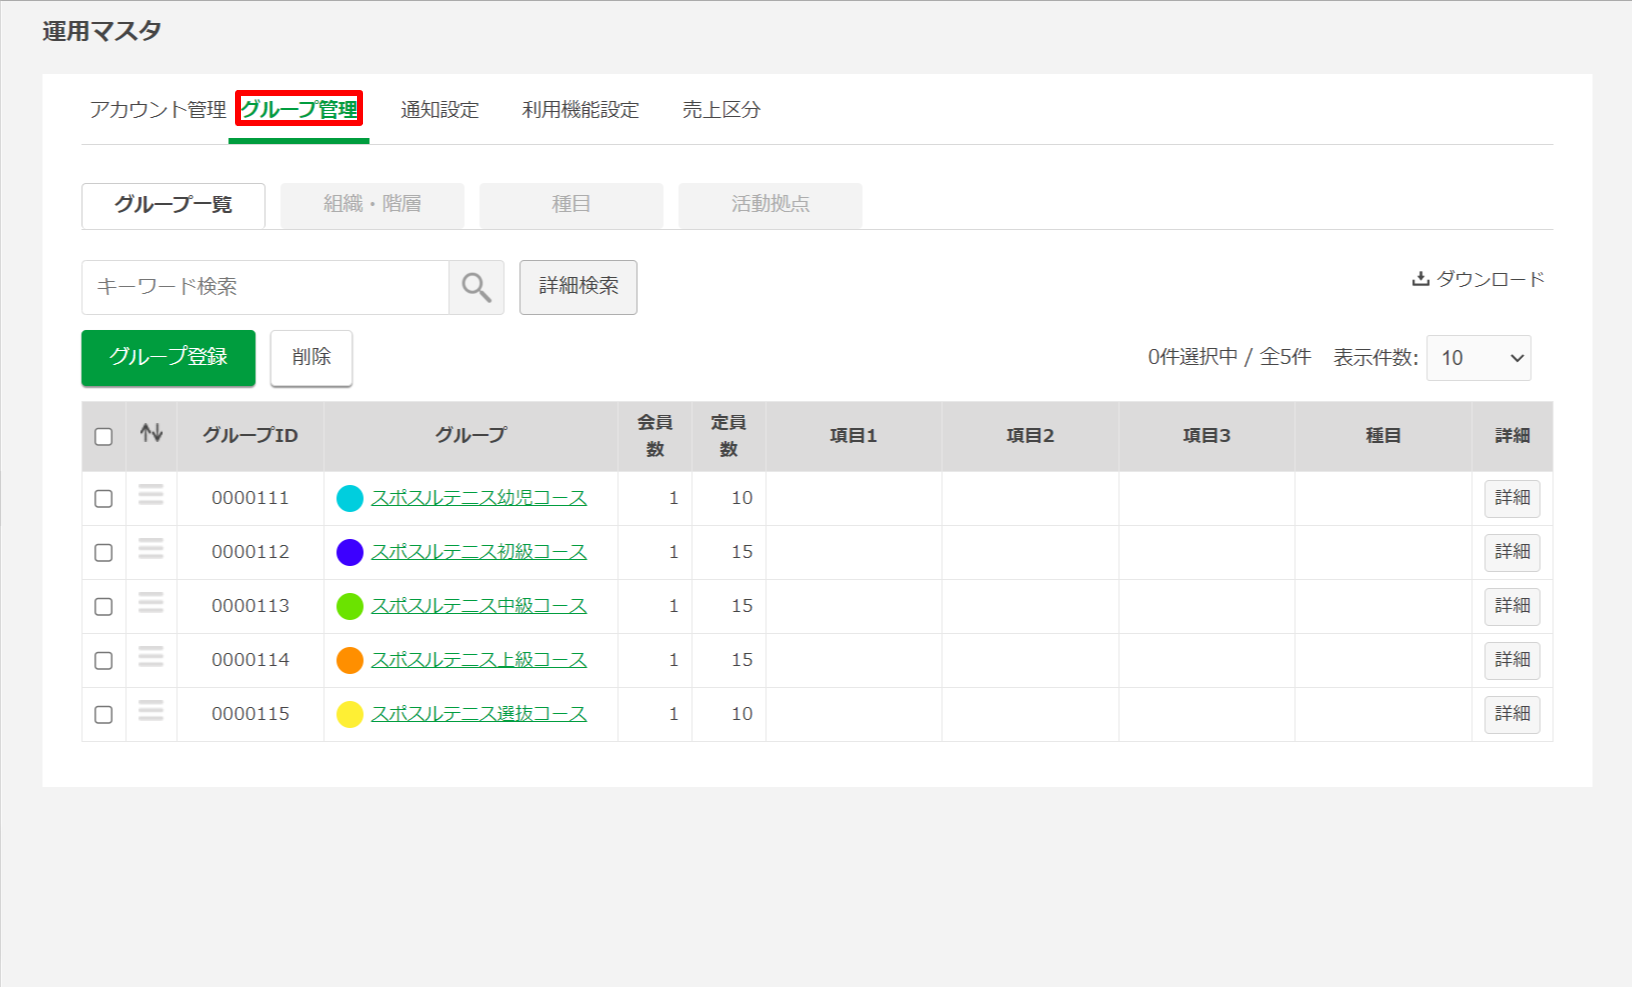Viewport: 1632px width, 987px height.
Task: Click the green color dot for 中級コース
Action: tap(350, 606)
